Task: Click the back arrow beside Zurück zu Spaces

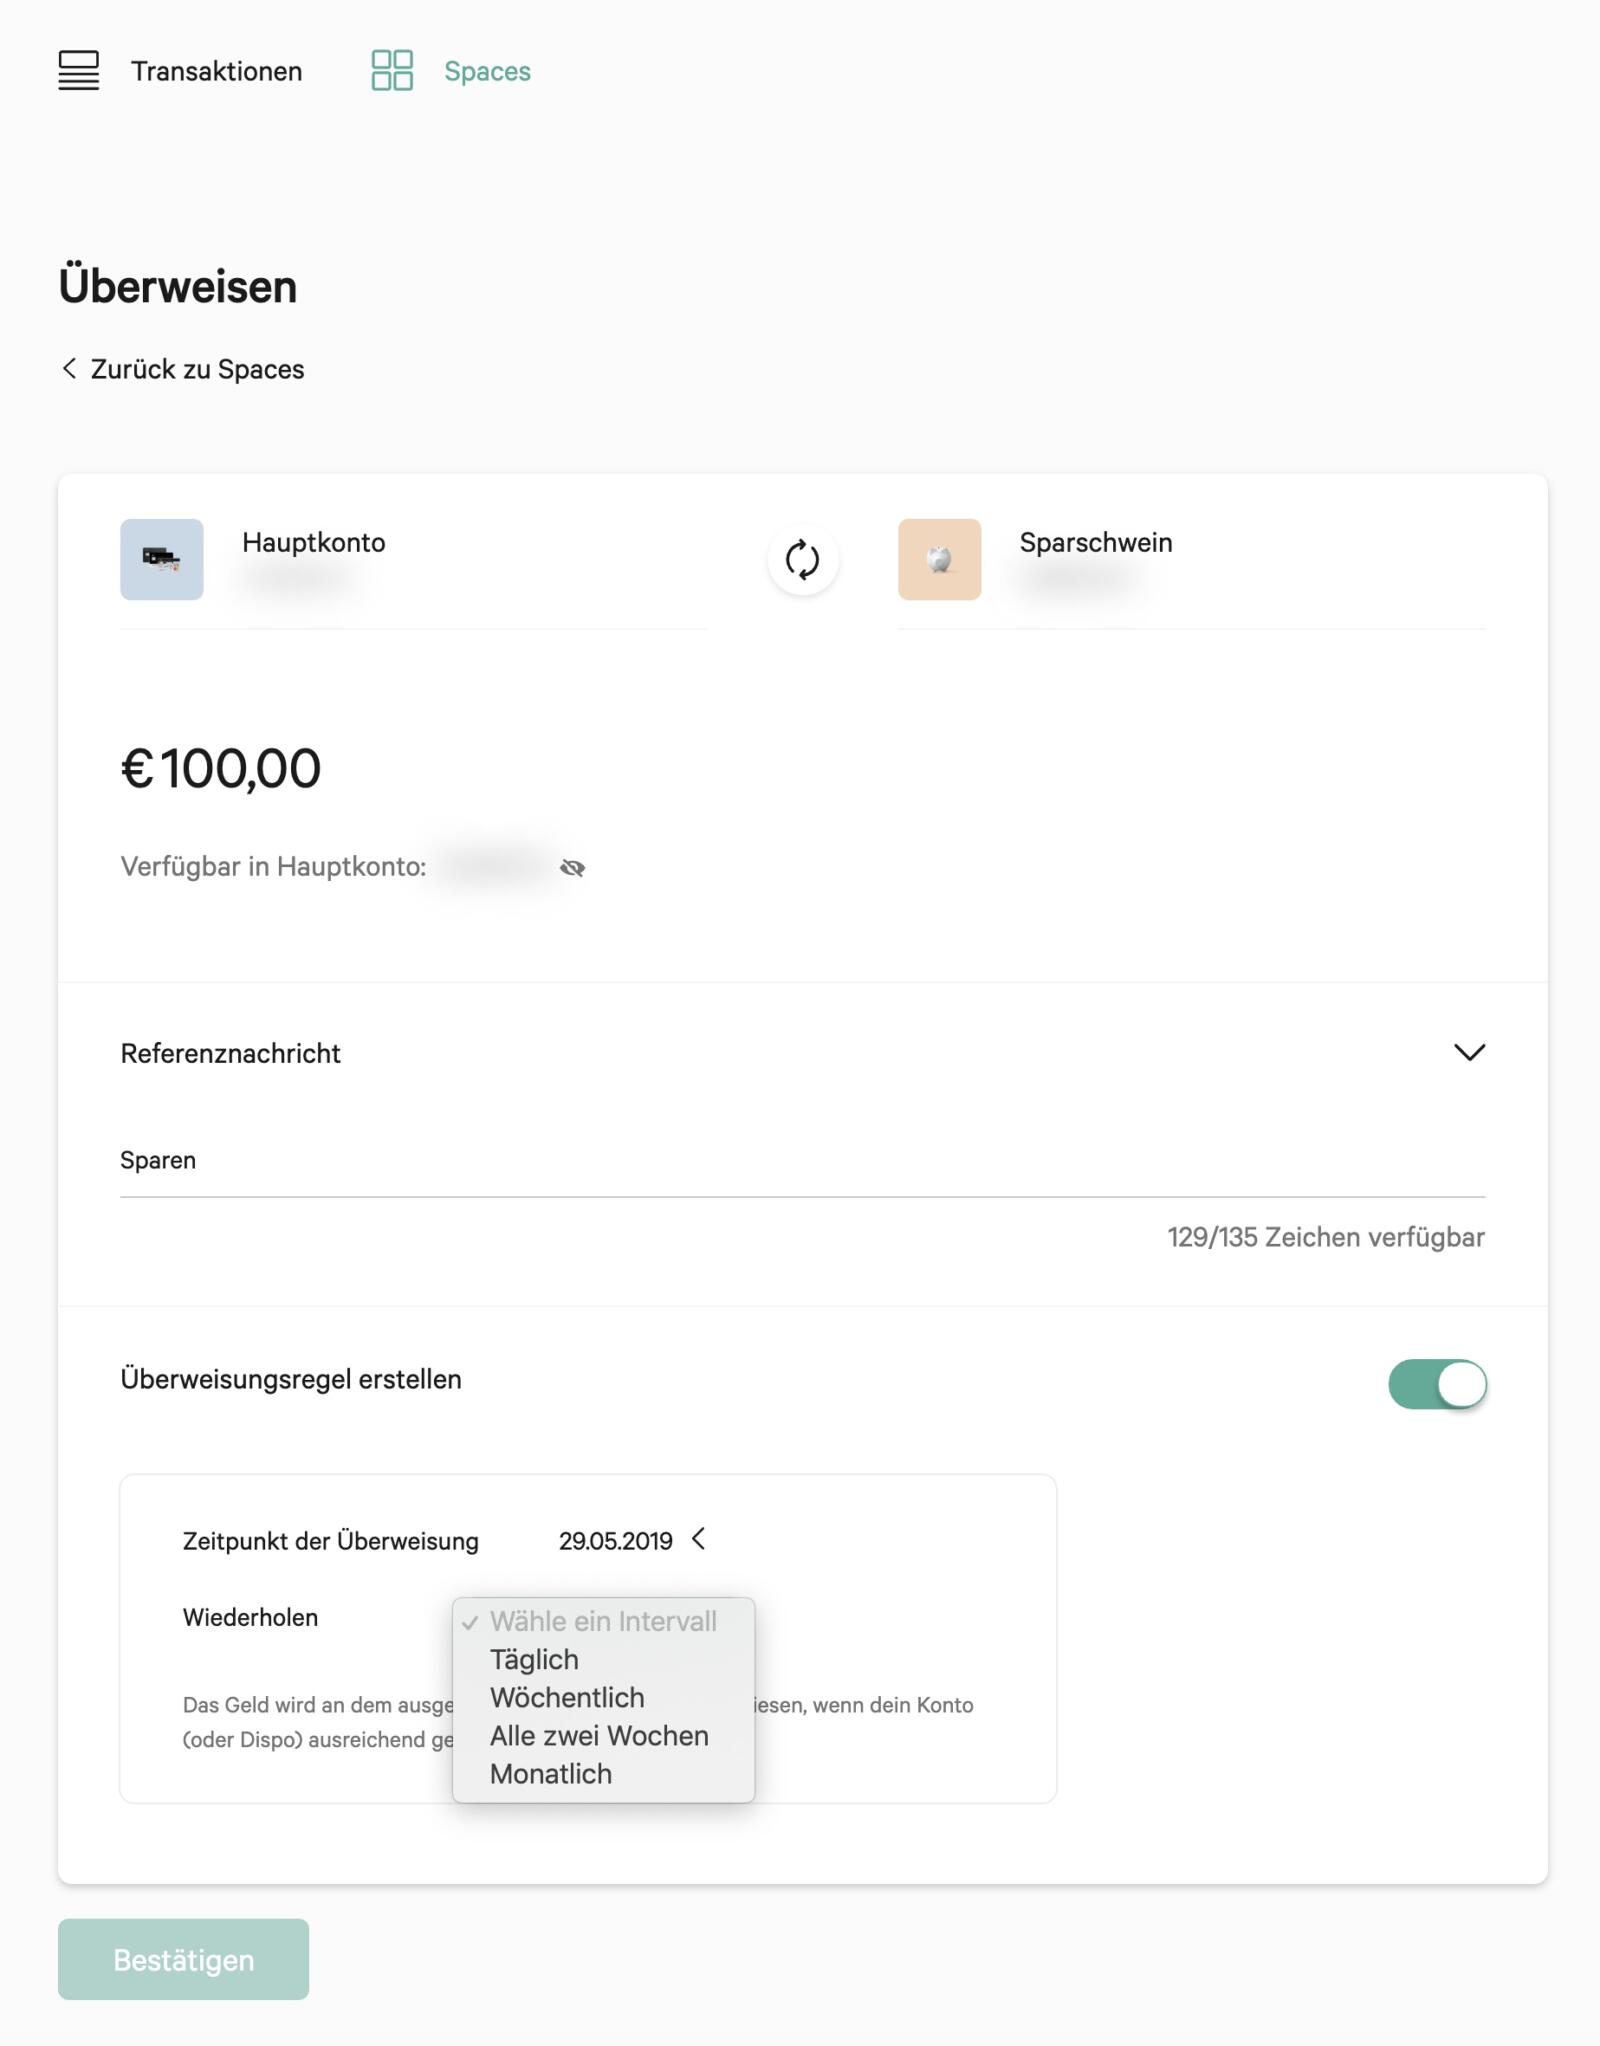Action: pos(69,368)
